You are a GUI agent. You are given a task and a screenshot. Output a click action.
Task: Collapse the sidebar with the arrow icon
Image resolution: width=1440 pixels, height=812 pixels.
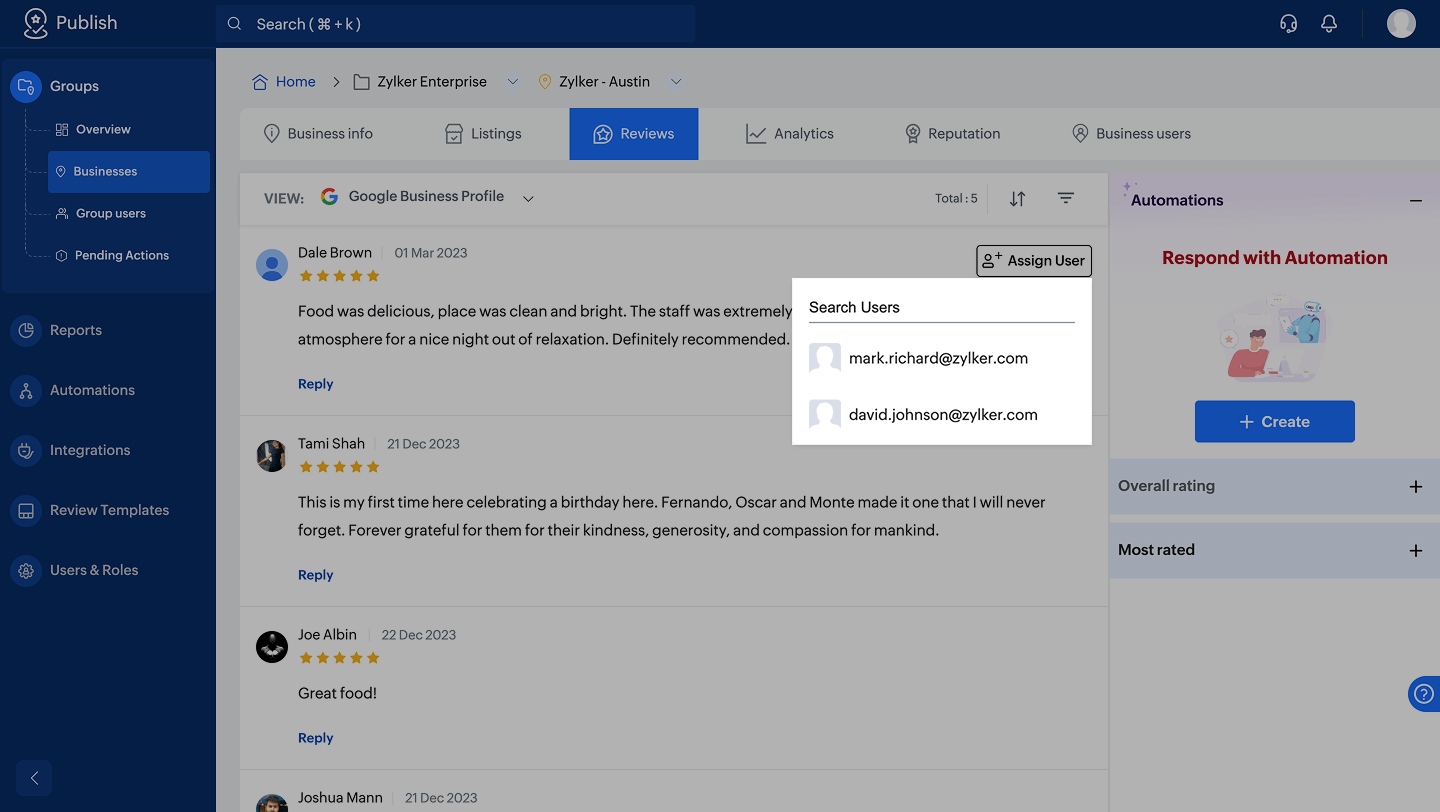click(x=34, y=778)
